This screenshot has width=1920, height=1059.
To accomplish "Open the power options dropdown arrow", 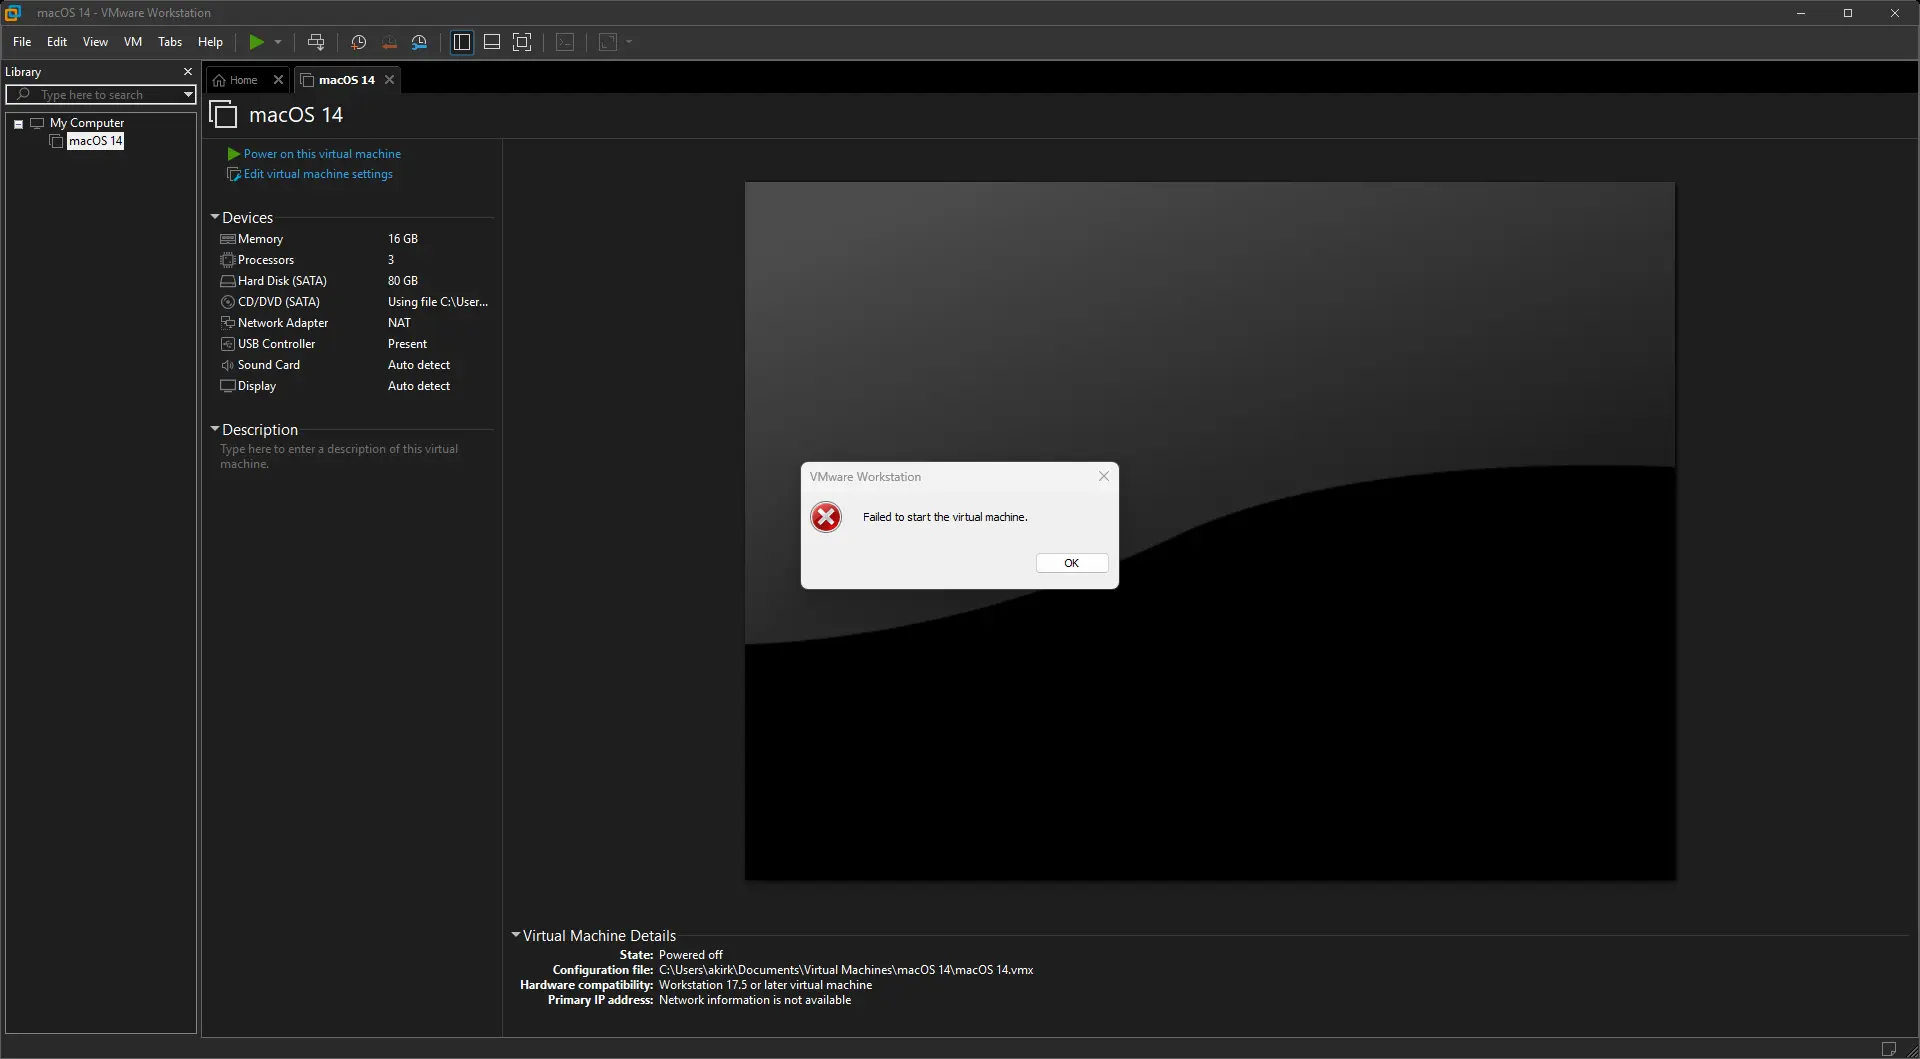I will (x=278, y=42).
